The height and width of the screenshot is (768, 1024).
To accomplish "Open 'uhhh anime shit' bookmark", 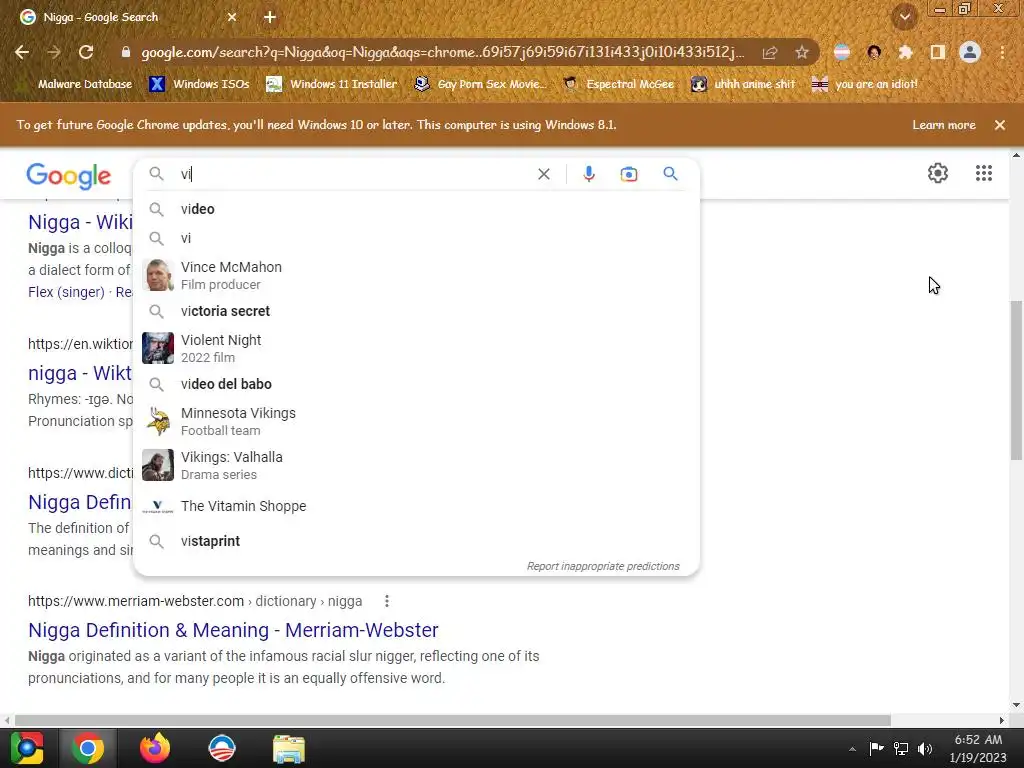I will pyautogui.click(x=743, y=84).
